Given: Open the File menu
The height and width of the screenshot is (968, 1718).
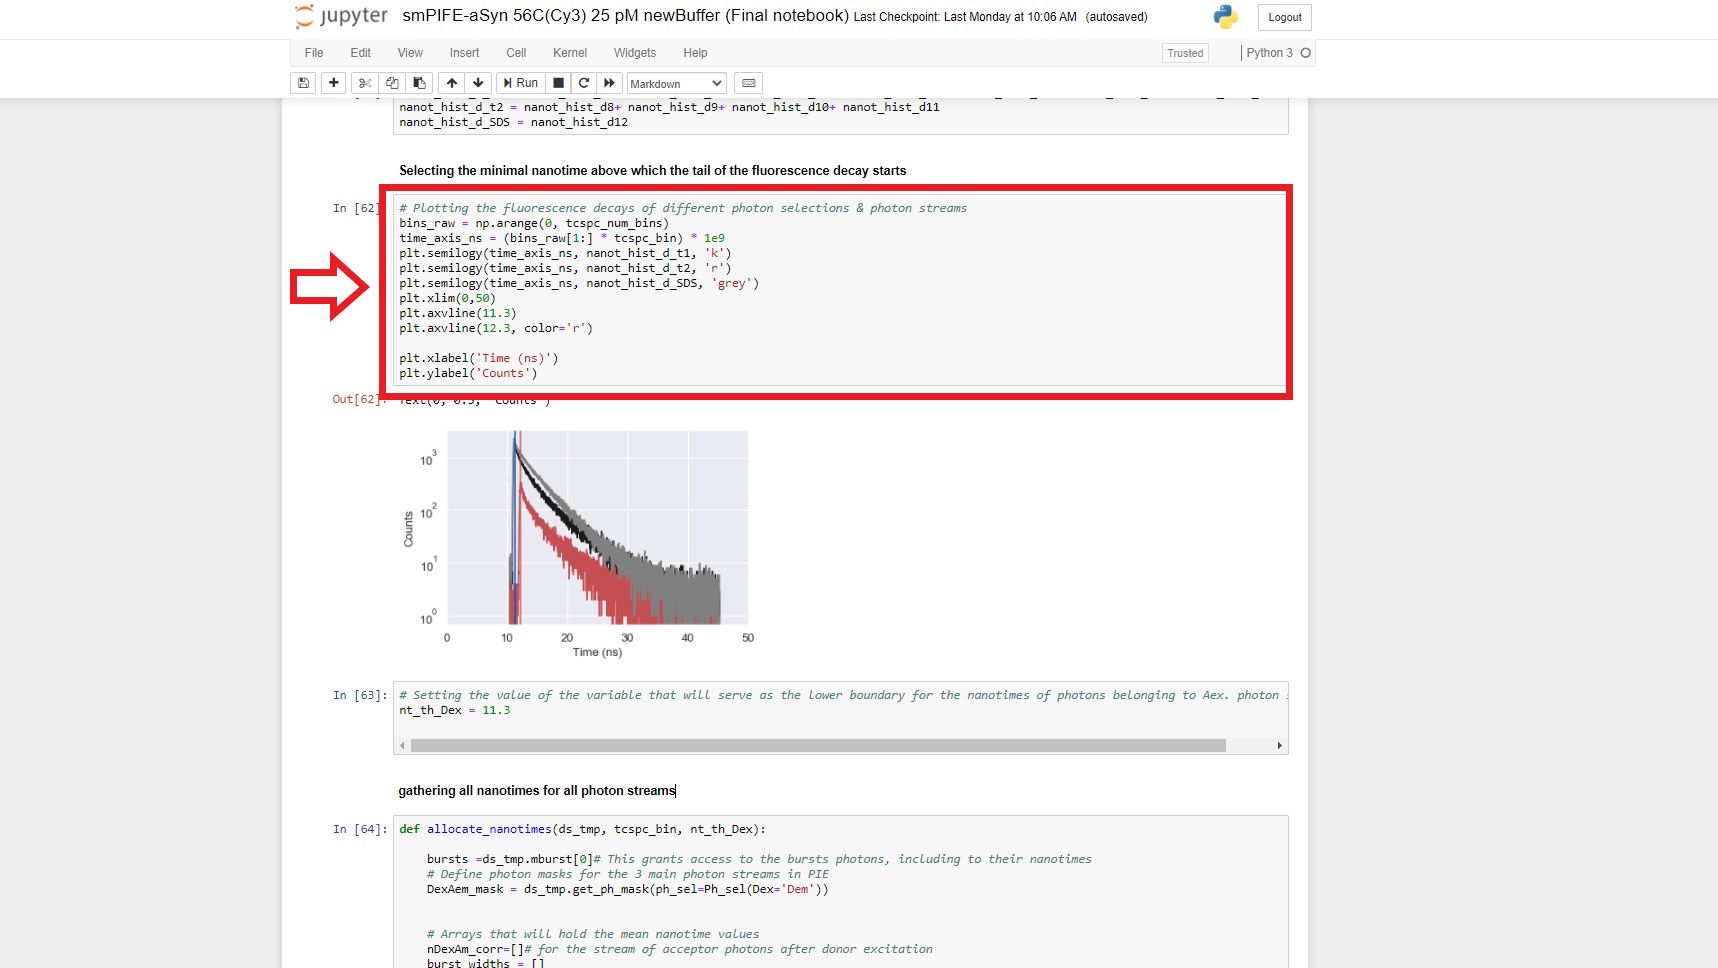Looking at the screenshot, I should coord(314,53).
